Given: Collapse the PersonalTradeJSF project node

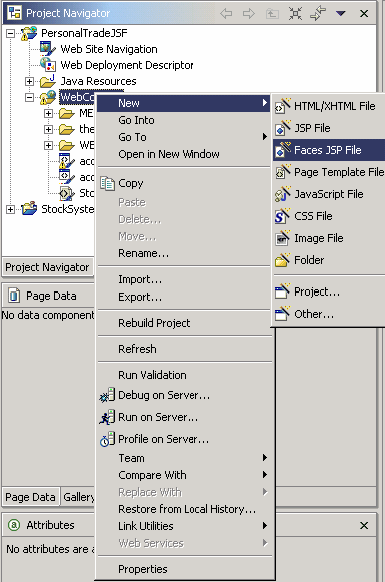Looking at the screenshot, I should point(11,34).
